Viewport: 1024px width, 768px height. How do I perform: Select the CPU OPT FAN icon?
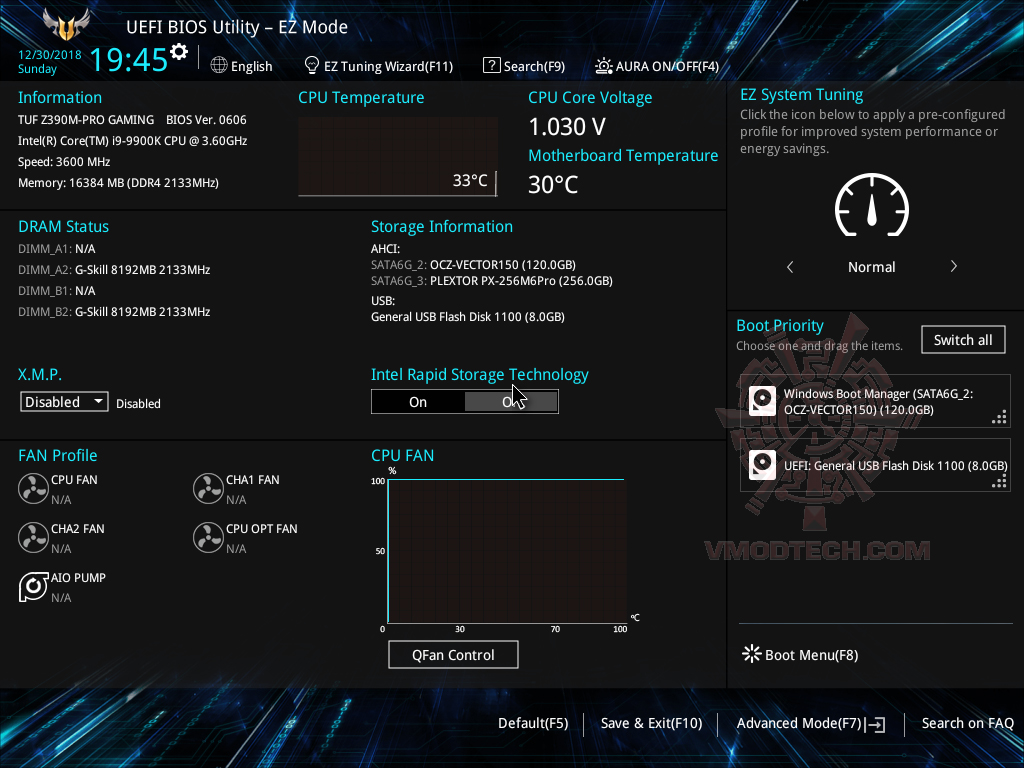[x=208, y=537]
